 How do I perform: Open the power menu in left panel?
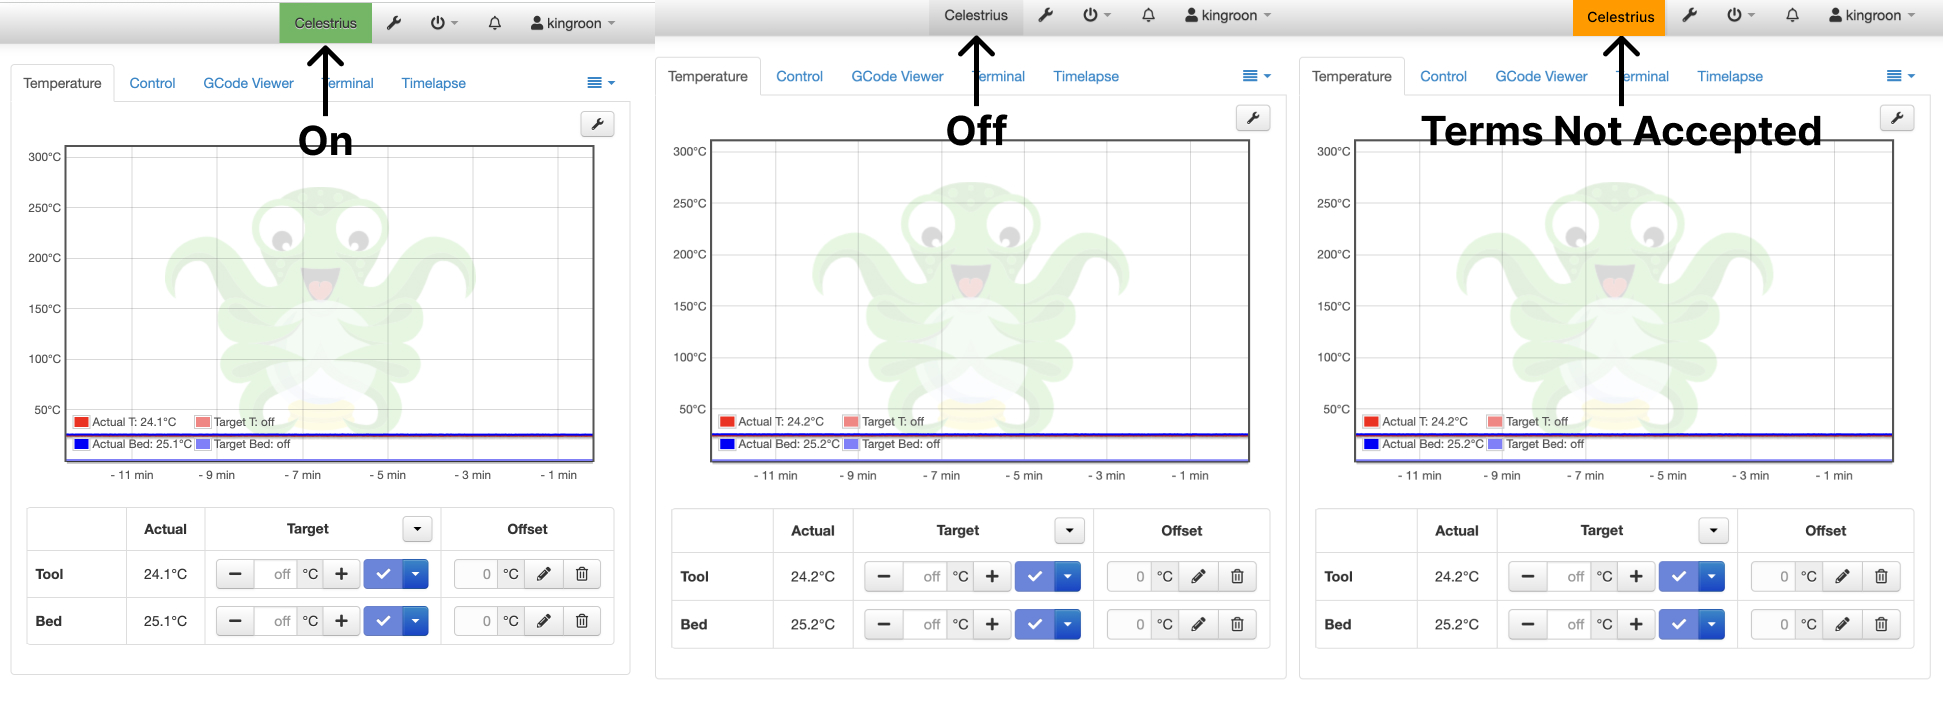(443, 23)
